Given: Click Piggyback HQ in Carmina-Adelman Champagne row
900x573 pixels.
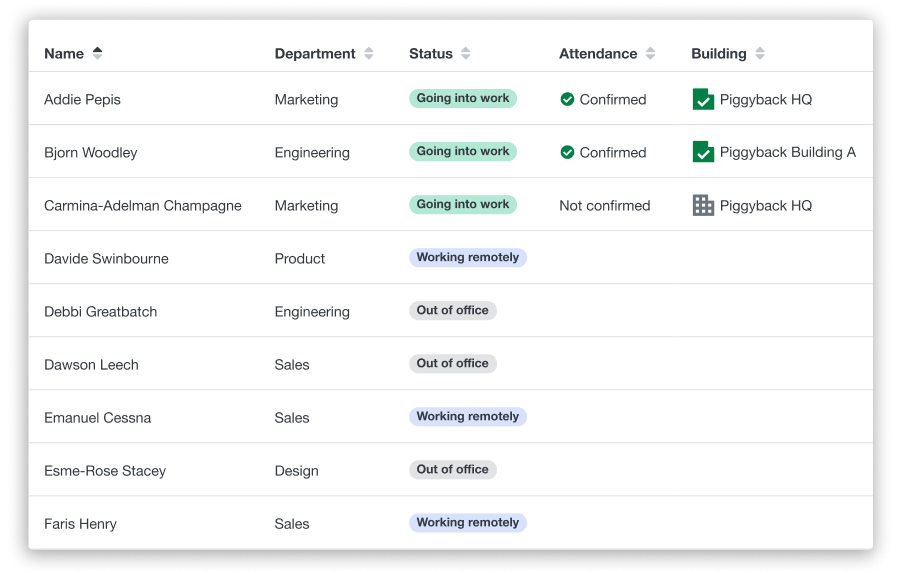Looking at the screenshot, I should tap(766, 206).
